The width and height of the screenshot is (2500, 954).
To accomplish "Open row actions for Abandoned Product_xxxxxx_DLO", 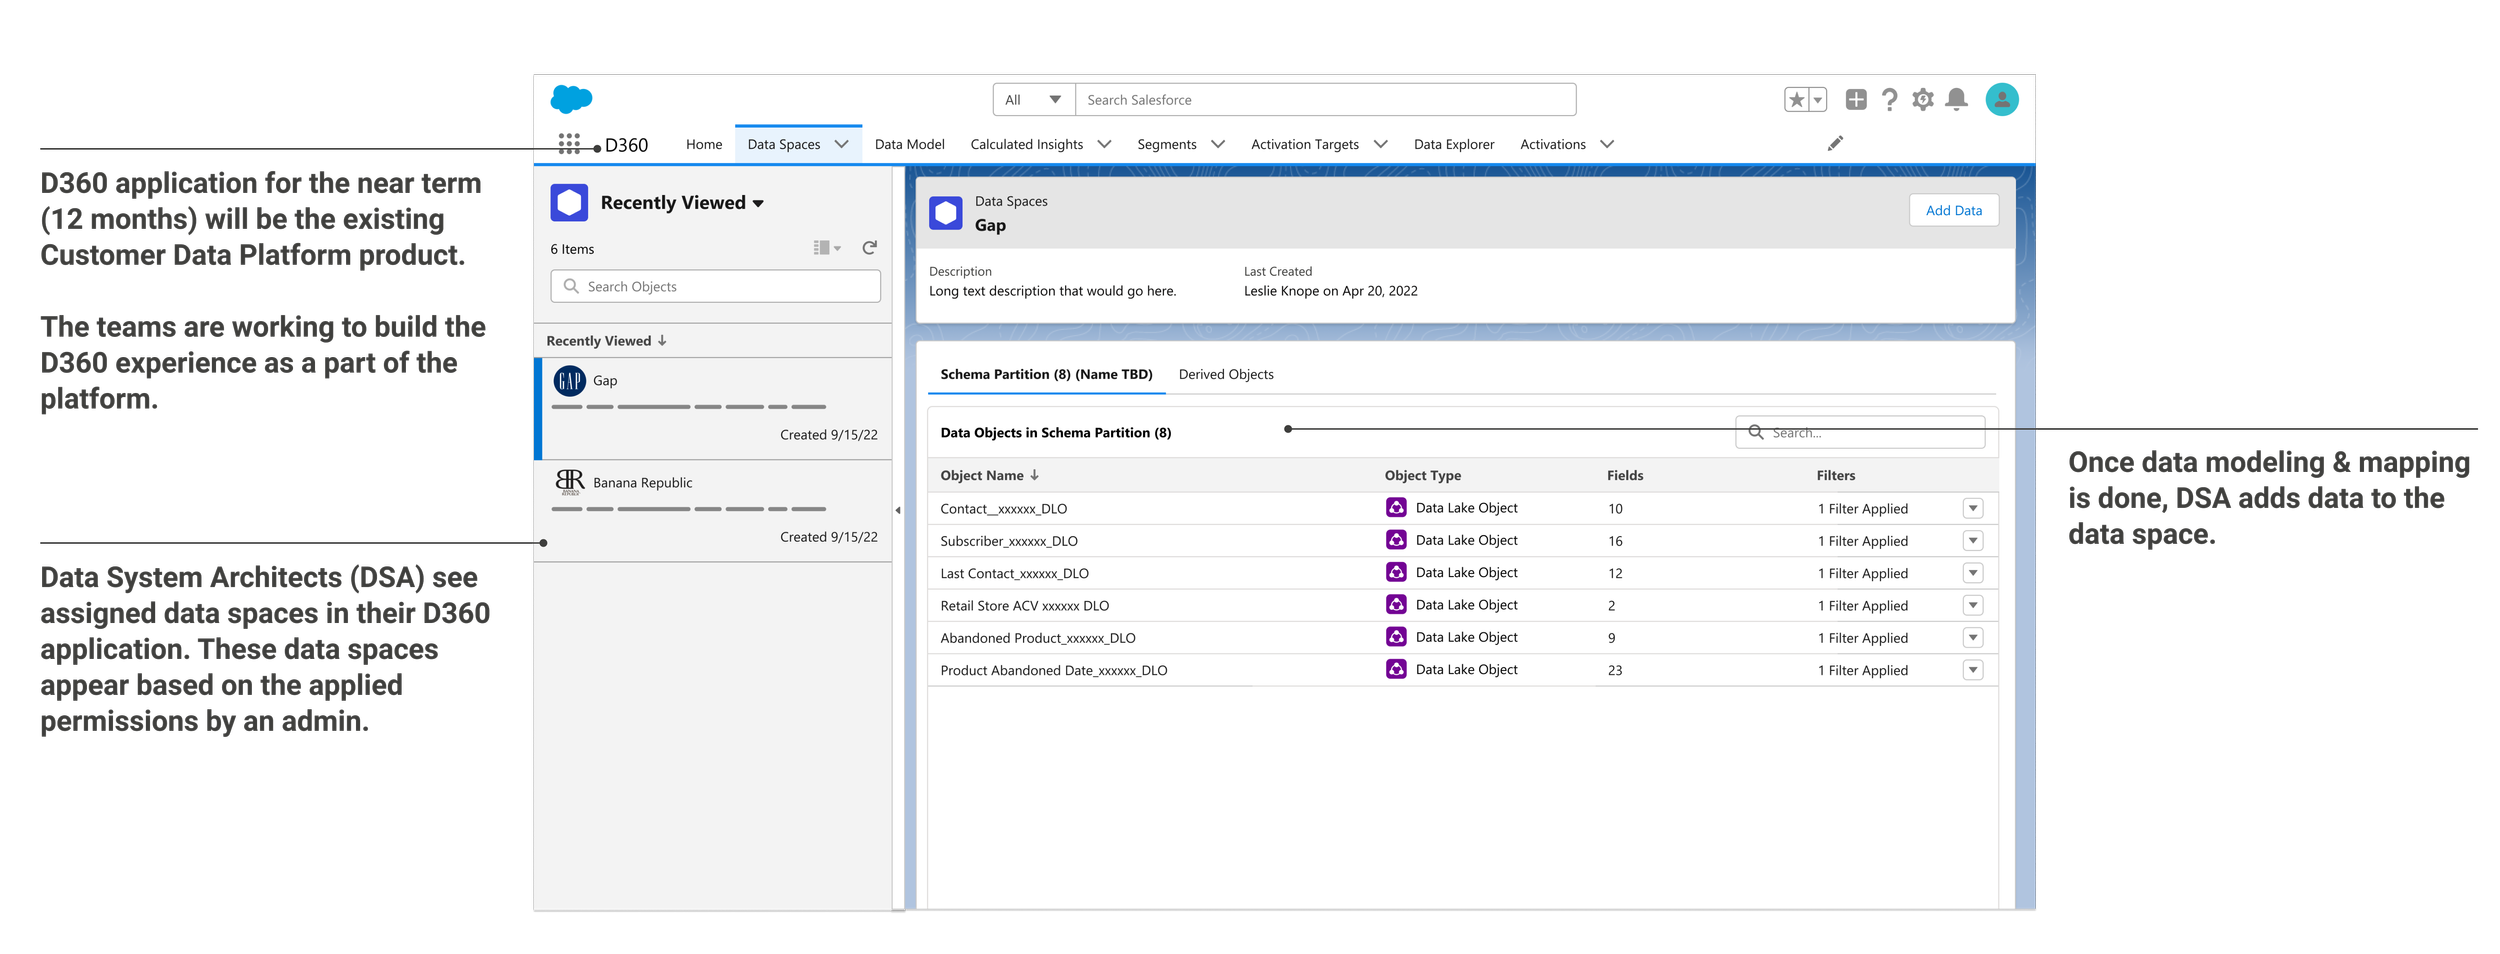I will (1973, 638).
